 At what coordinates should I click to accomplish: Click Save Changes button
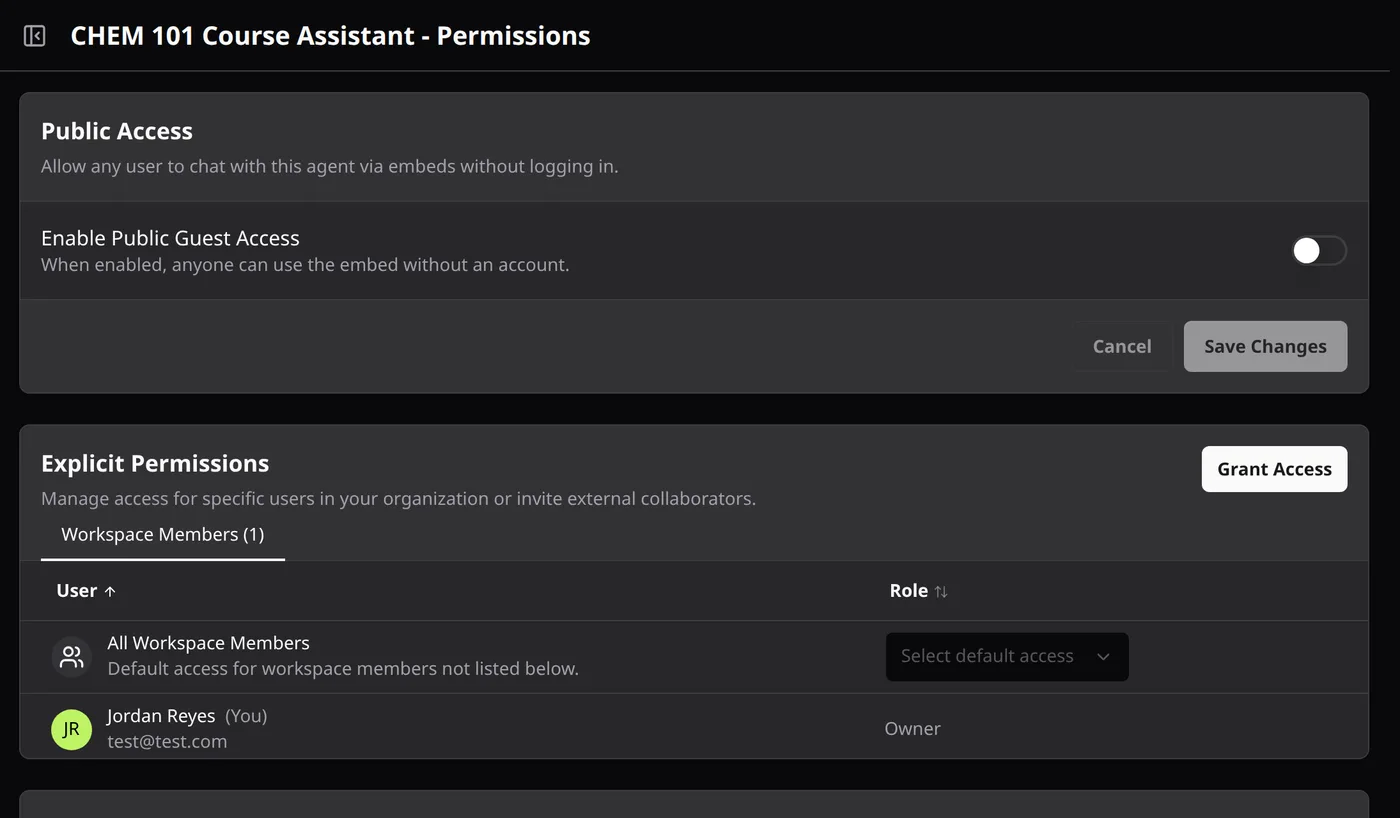(x=1265, y=346)
